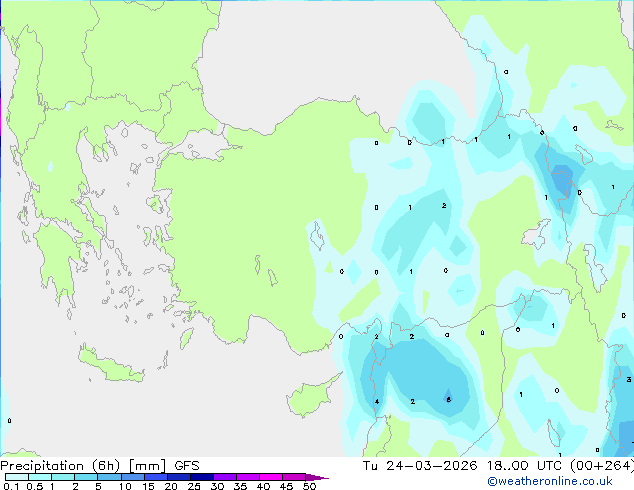Click the '30' legend scale label
Screen dimensions: 634x490
point(217,486)
